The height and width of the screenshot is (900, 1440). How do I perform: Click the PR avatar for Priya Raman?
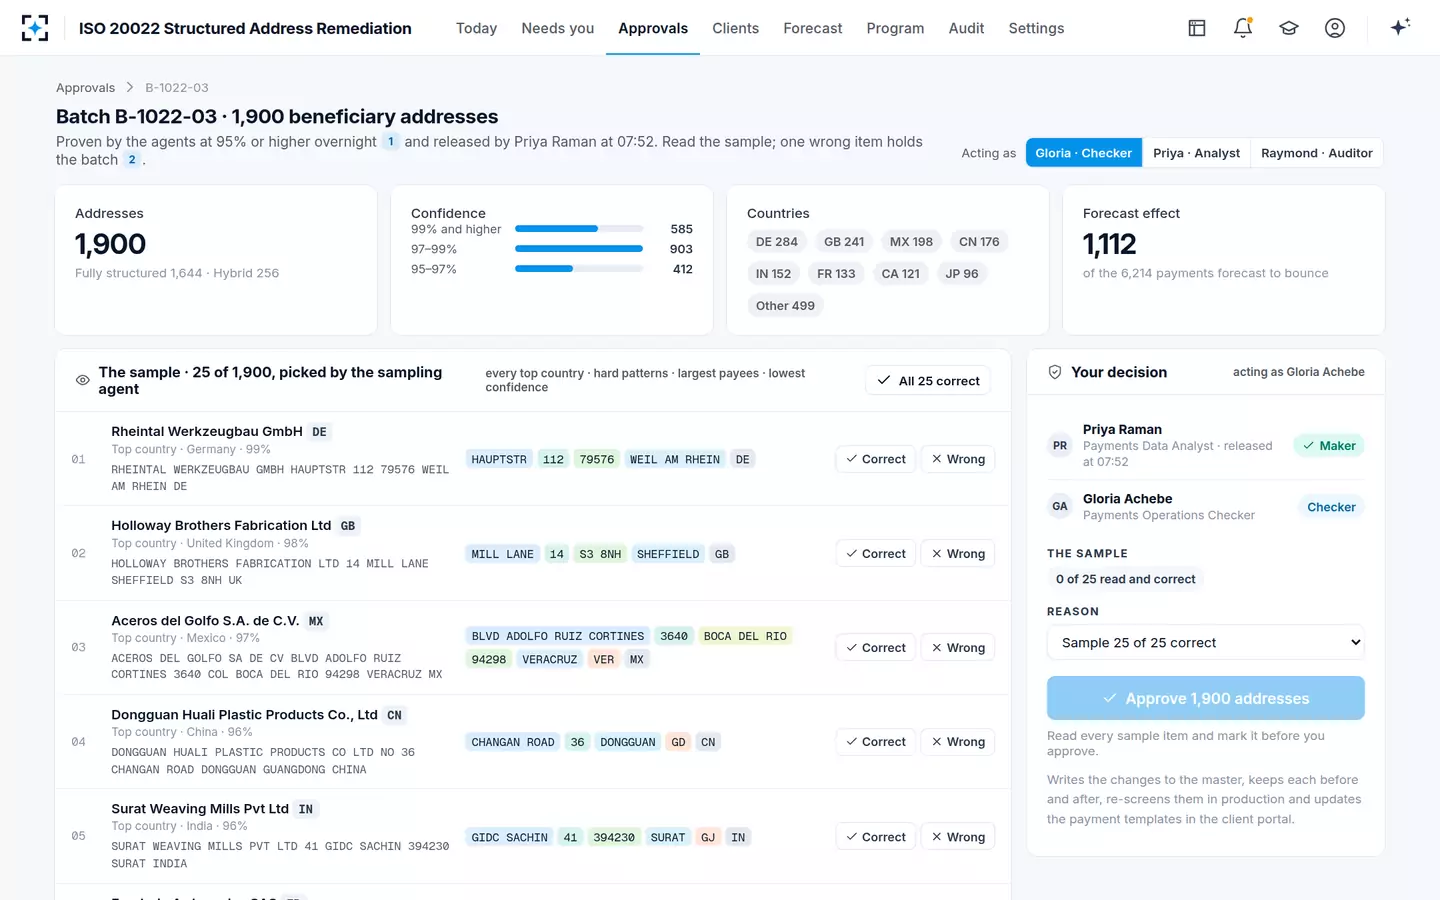(1060, 446)
